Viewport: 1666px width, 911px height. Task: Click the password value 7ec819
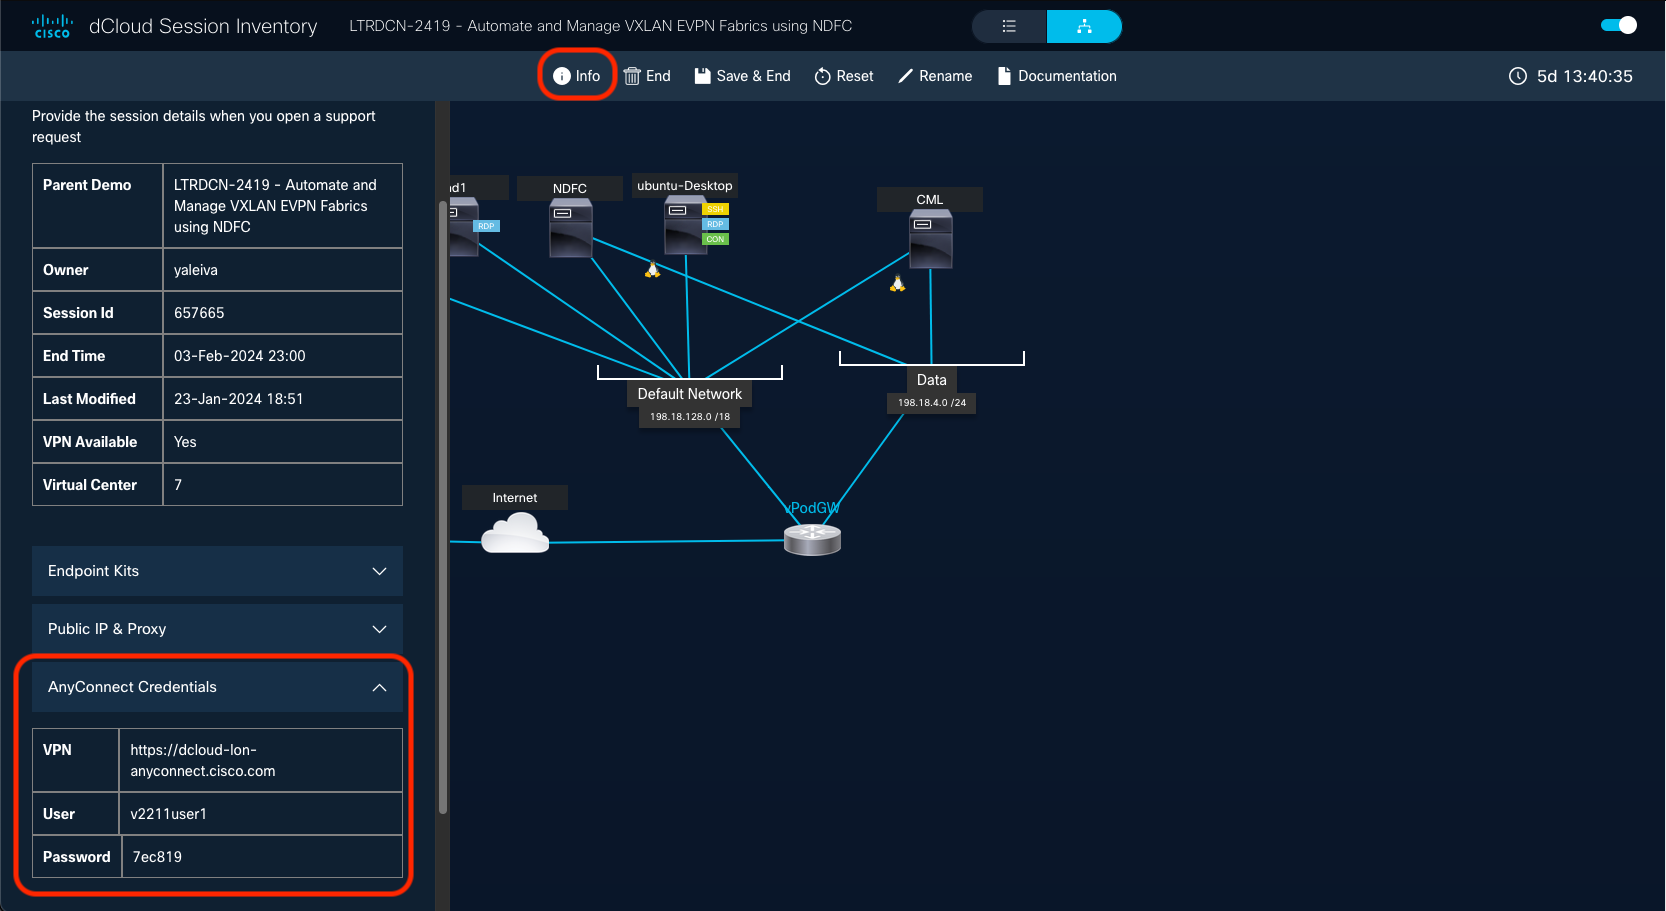(157, 857)
